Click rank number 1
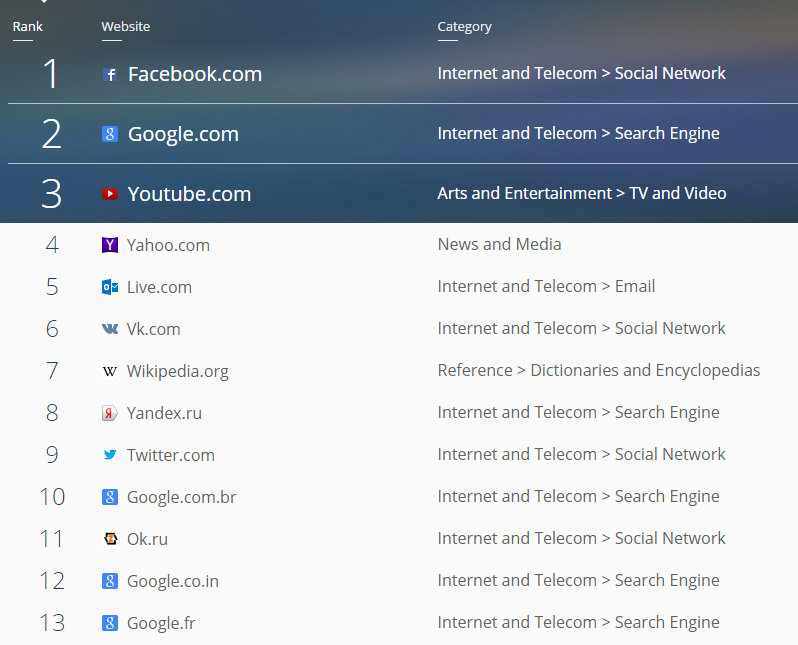The height and width of the screenshot is (645, 798). tap(50, 73)
